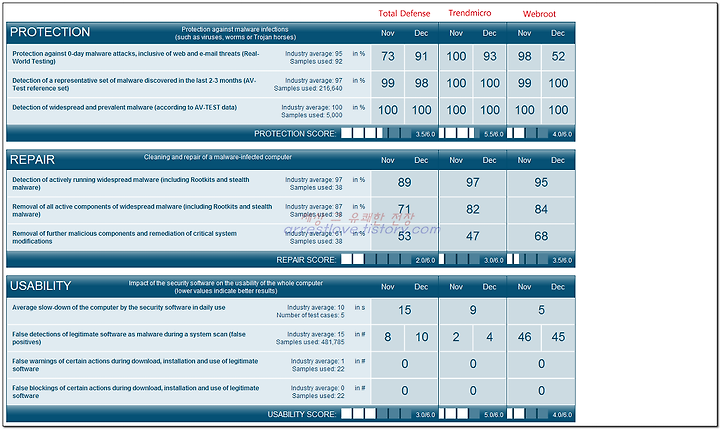This screenshot has height=429, width=720.
Task: Click "Number of test cases: 5" text
Action: [x=310, y=316]
